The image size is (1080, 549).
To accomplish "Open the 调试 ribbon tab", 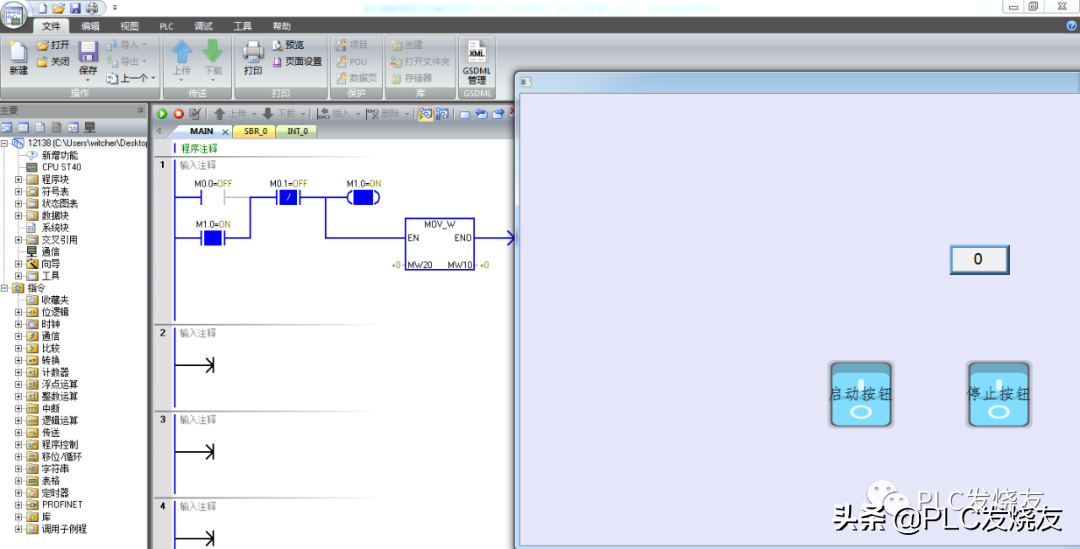I will coord(203,26).
